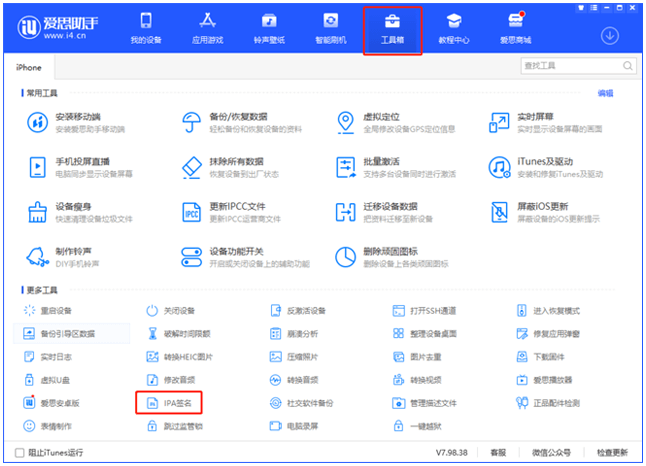Click the 制作铃声 ringtone maker icon
The height and width of the screenshot is (466, 646).
pyautogui.click(x=37, y=255)
